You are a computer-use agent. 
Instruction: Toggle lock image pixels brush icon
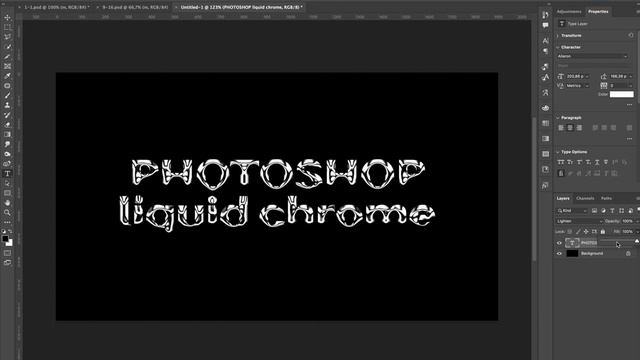pos(578,232)
